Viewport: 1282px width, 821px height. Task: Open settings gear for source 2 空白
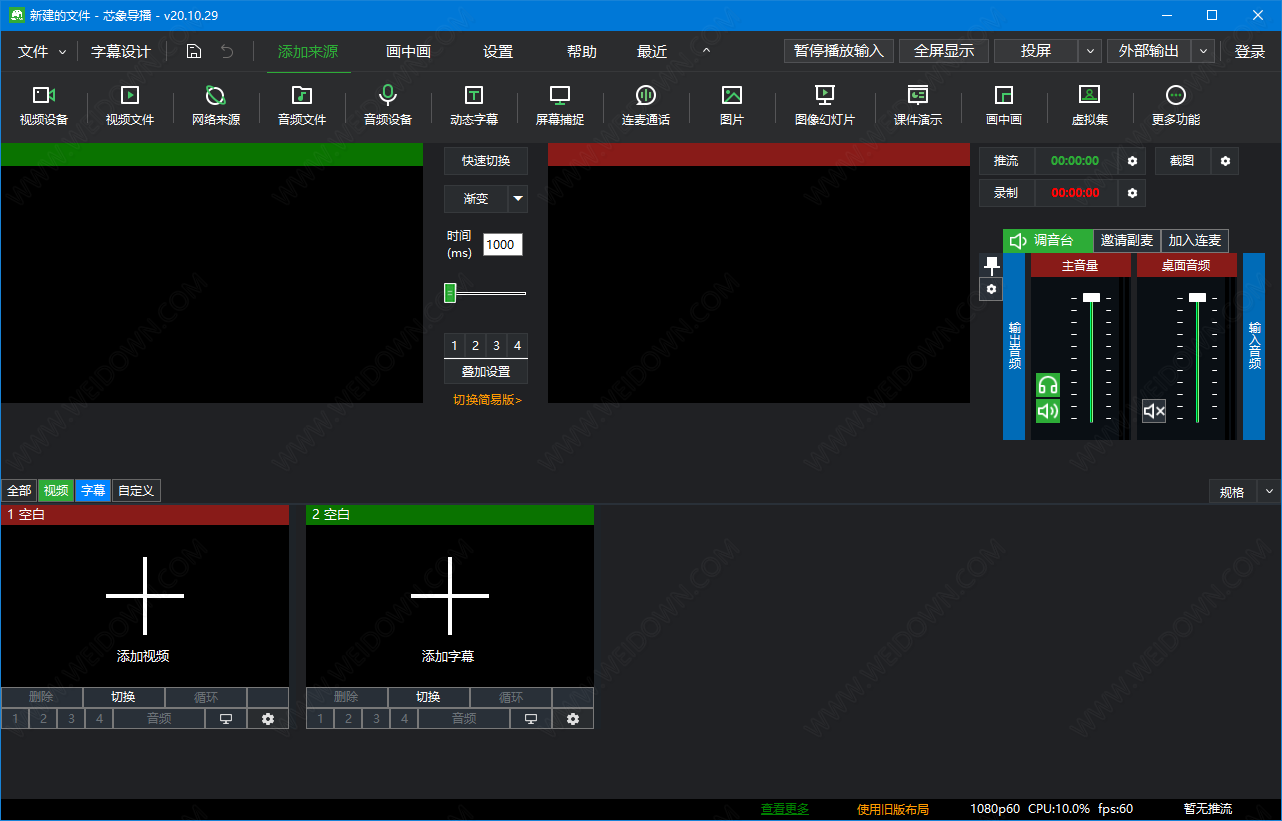click(573, 719)
